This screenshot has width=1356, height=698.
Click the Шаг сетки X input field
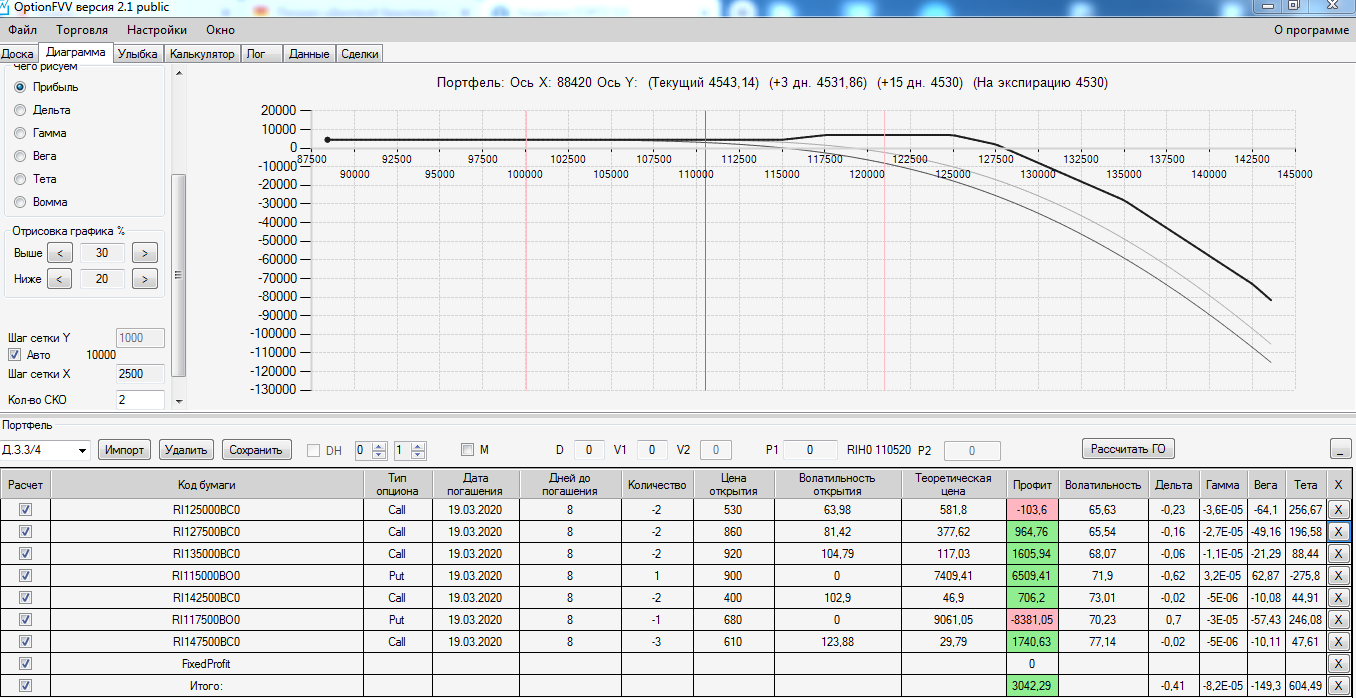pyautogui.click(x=141, y=374)
